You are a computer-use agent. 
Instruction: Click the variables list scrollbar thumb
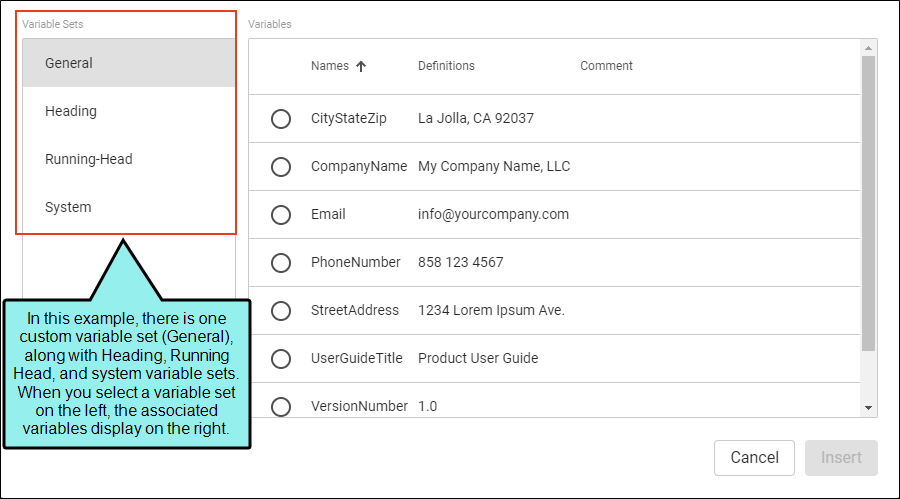(868, 200)
